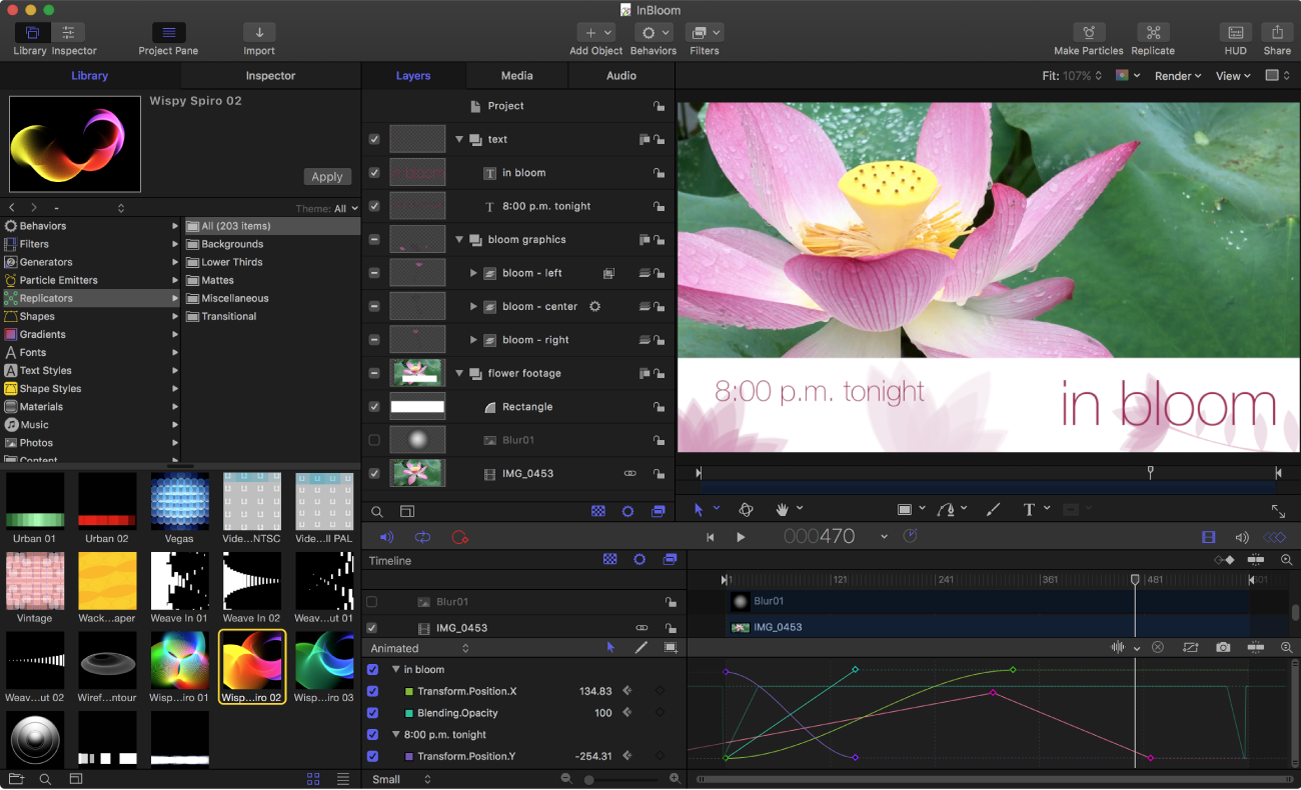Viewport: 1301px width, 790px height.
Task: Switch to the Inspector tab
Action: pos(270,76)
